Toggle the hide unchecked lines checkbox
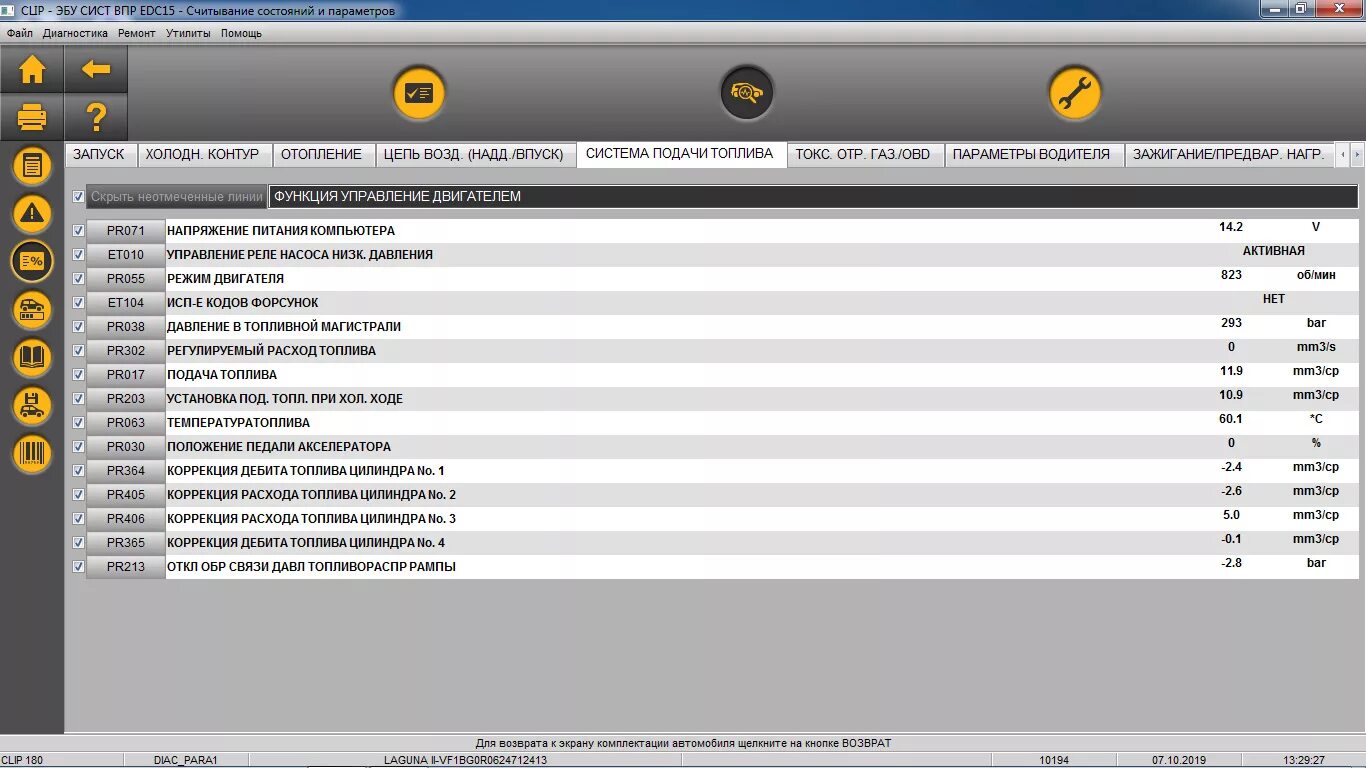 79,197
